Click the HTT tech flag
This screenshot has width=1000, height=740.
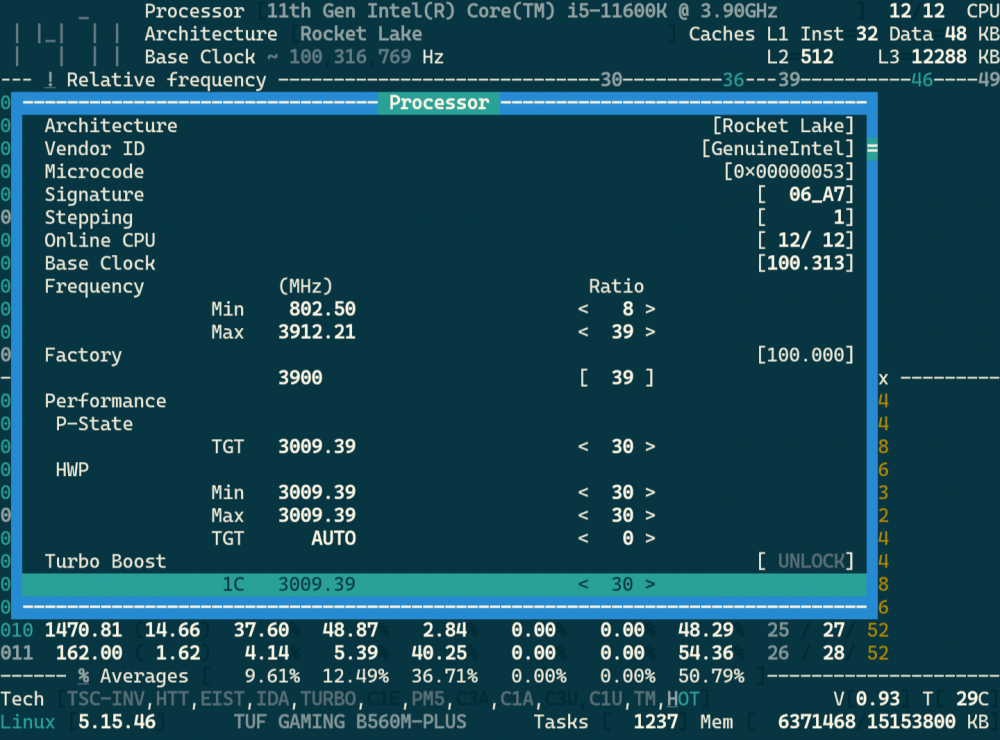pos(172,699)
